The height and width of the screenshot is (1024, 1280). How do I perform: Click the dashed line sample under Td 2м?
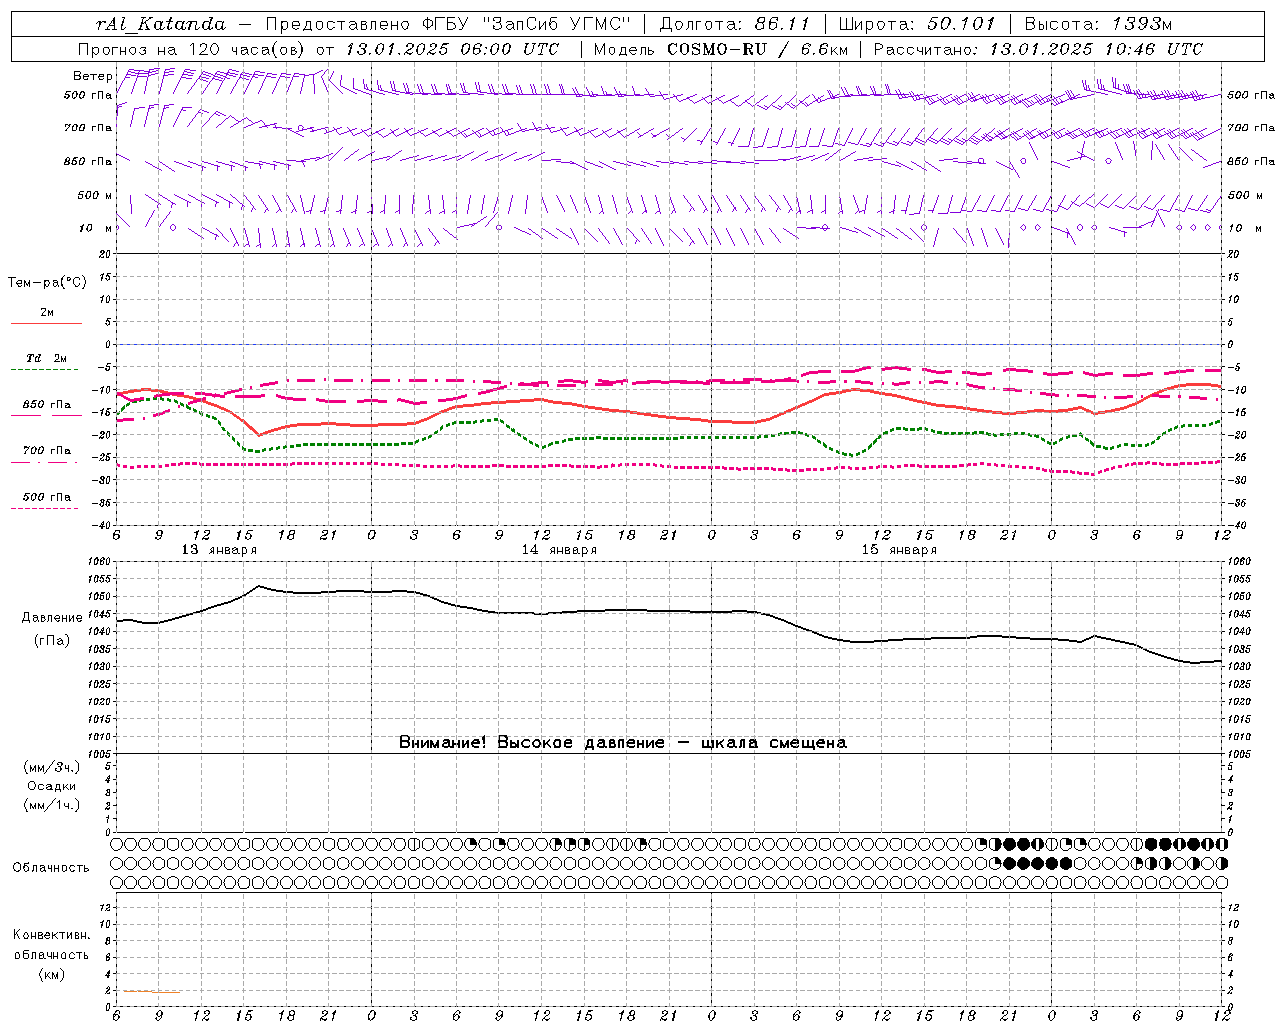click(45, 370)
